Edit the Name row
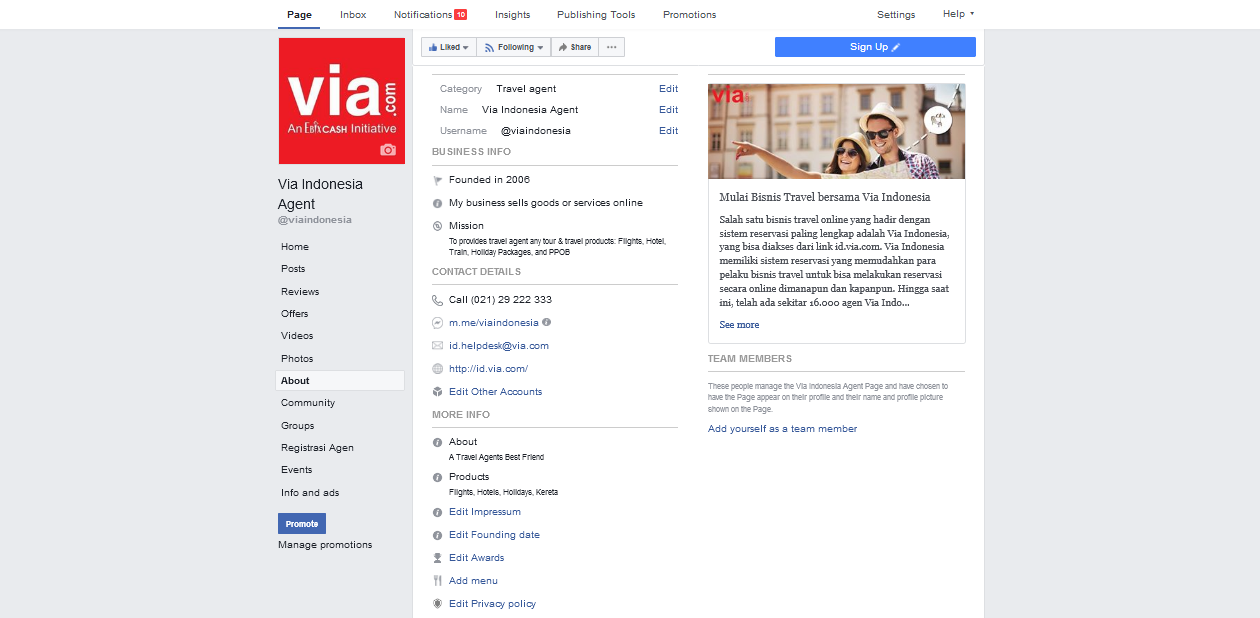The height and width of the screenshot is (618, 1260). [x=668, y=110]
